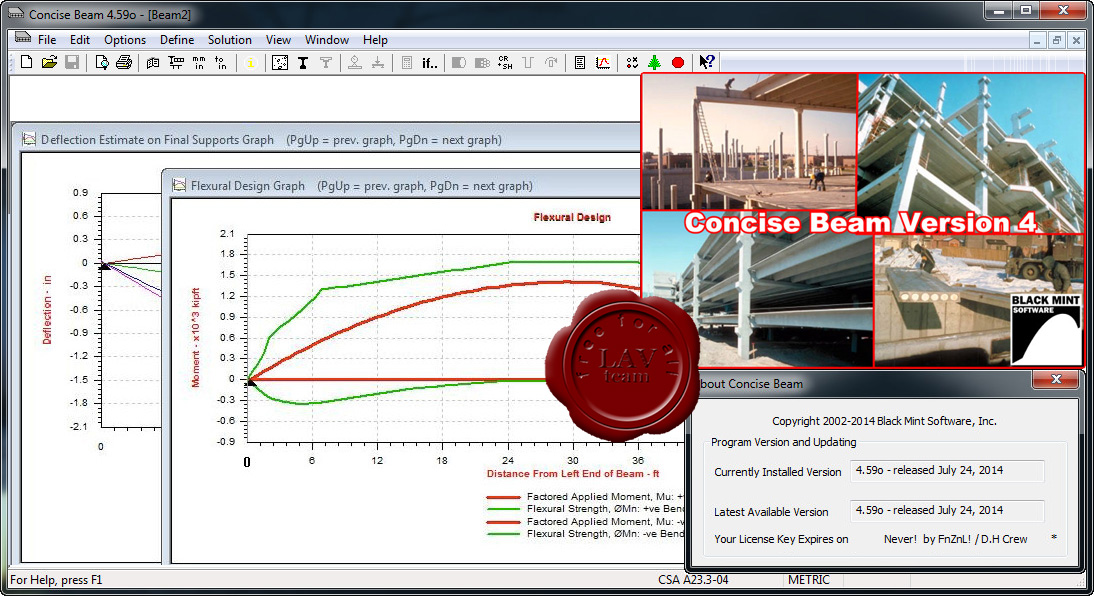Click the 'For Help, press F1' status text

click(x=56, y=580)
